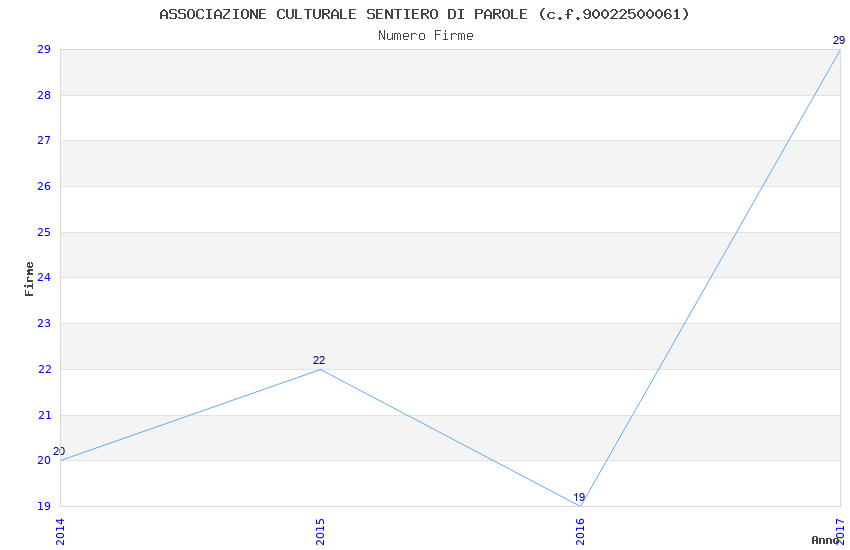Click y-axis value 19
Viewport: 850px width, 550px height.
44,506
